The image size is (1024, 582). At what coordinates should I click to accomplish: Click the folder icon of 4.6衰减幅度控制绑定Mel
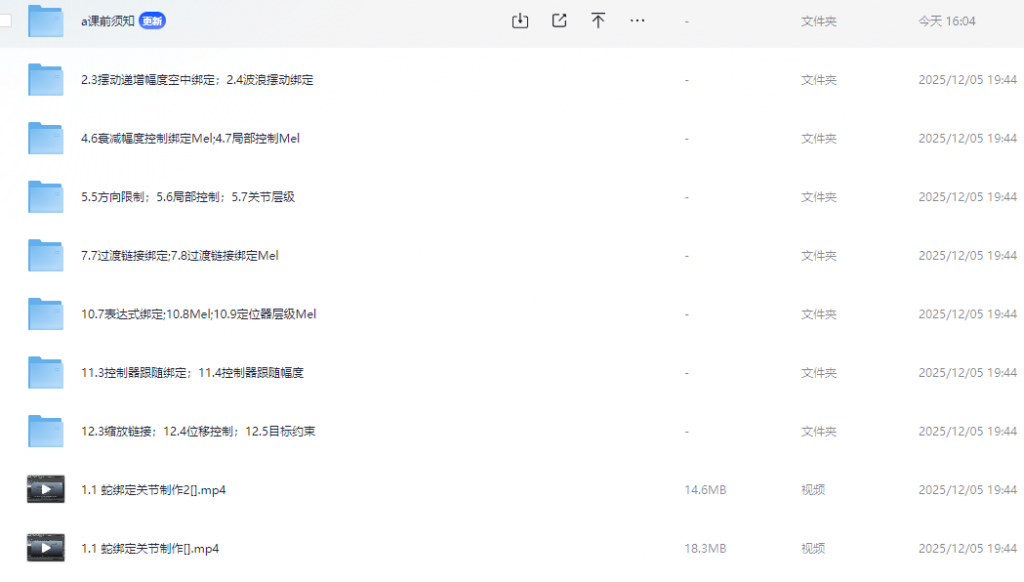[44, 138]
